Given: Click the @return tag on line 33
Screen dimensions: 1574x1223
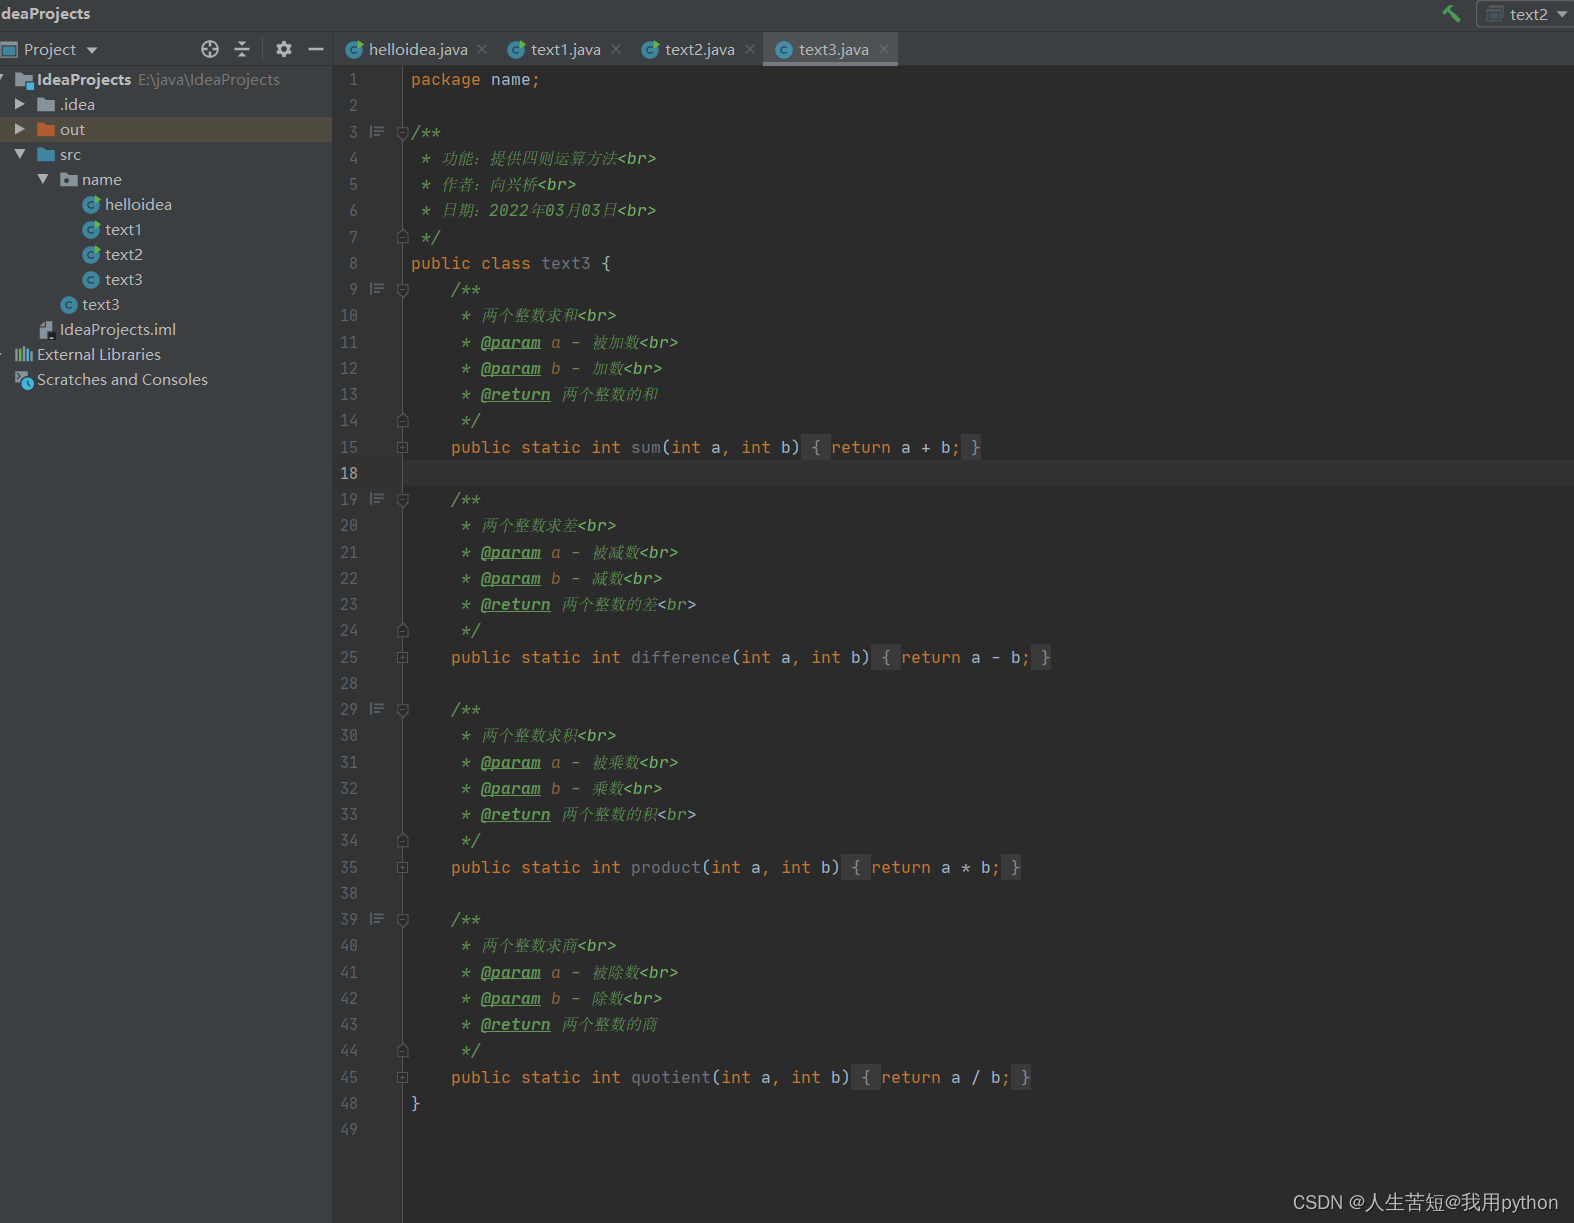Looking at the screenshot, I should (x=515, y=814).
